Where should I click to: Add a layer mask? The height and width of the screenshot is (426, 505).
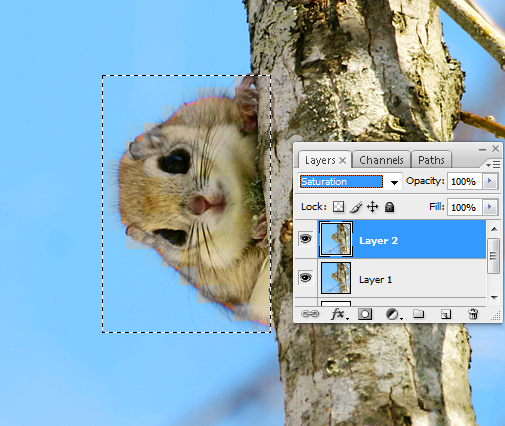point(365,314)
